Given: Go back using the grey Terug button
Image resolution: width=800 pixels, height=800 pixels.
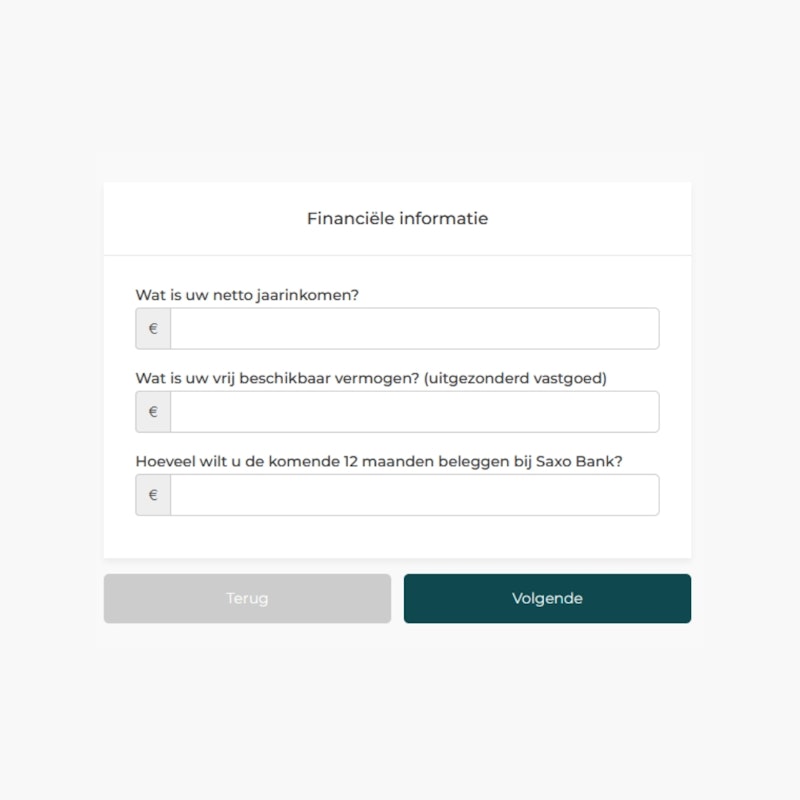Looking at the screenshot, I should tap(247, 598).
